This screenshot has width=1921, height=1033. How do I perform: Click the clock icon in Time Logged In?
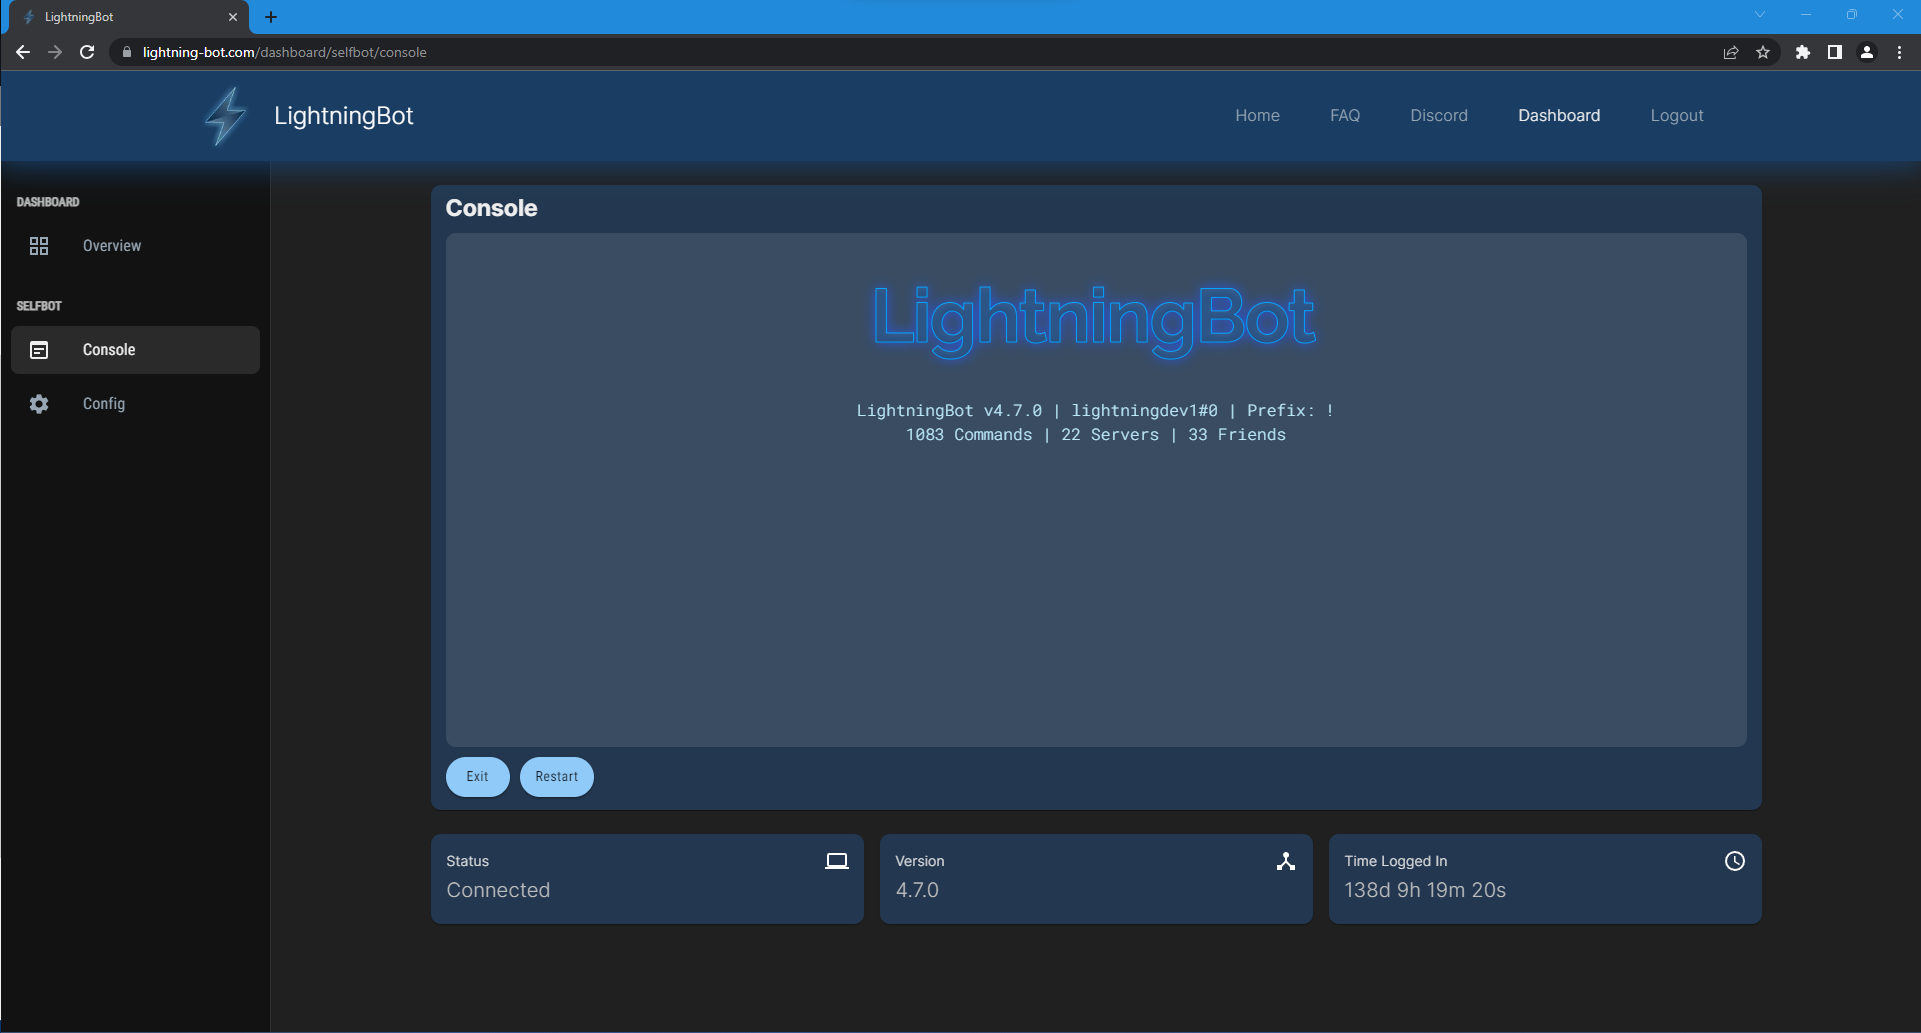pos(1734,861)
